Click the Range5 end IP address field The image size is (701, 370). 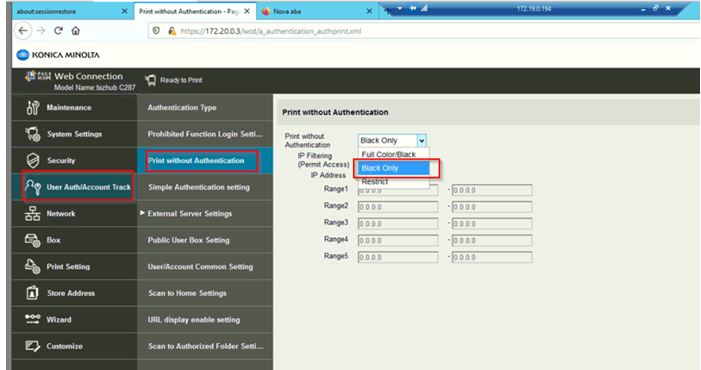click(x=492, y=257)
